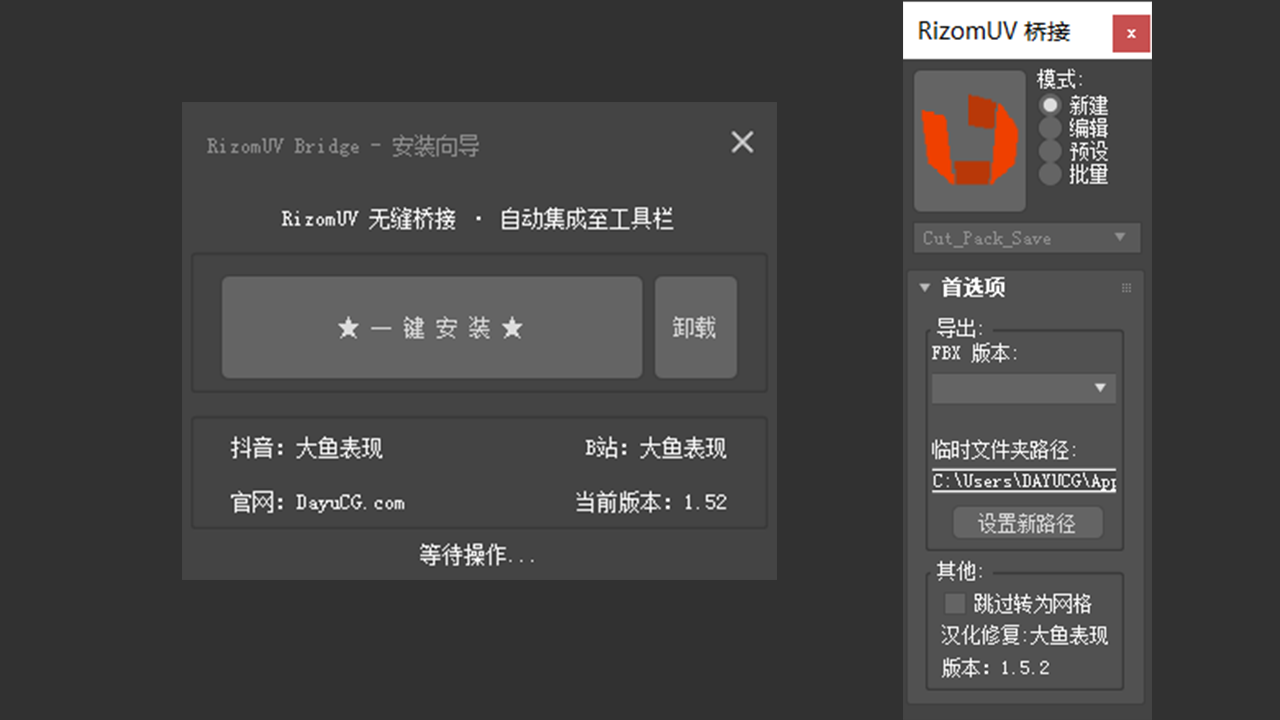Image resolution: width=1280 pixels, height=720 pixels.
Task: Click the 抖音: 大鱼表现 text
Action: [x=306, y=448]
